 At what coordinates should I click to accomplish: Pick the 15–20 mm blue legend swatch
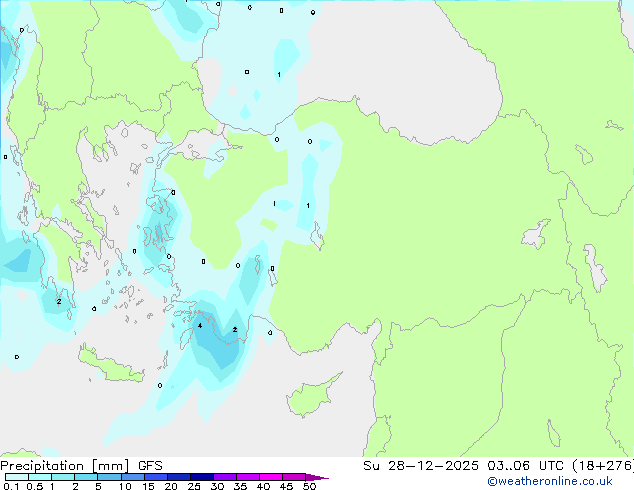pos(156,477)
